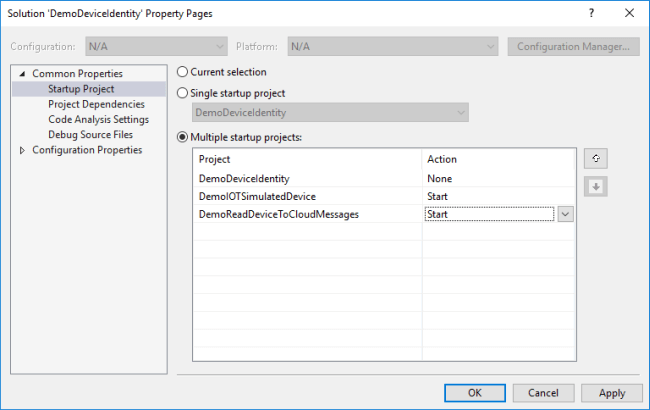
Task: Collapse the Common Properties tree node
Action: pyautogui.click(x=24, y=74)
